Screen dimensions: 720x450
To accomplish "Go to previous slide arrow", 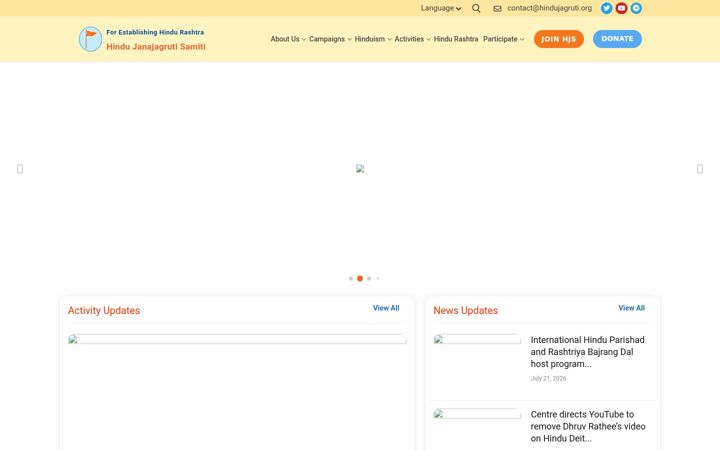I will [x=20, y=169].
